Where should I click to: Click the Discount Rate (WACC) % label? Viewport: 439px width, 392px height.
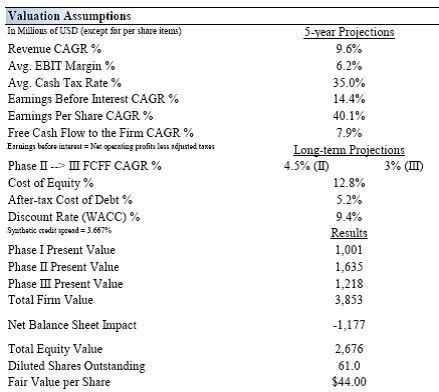(x=74, y=217)
